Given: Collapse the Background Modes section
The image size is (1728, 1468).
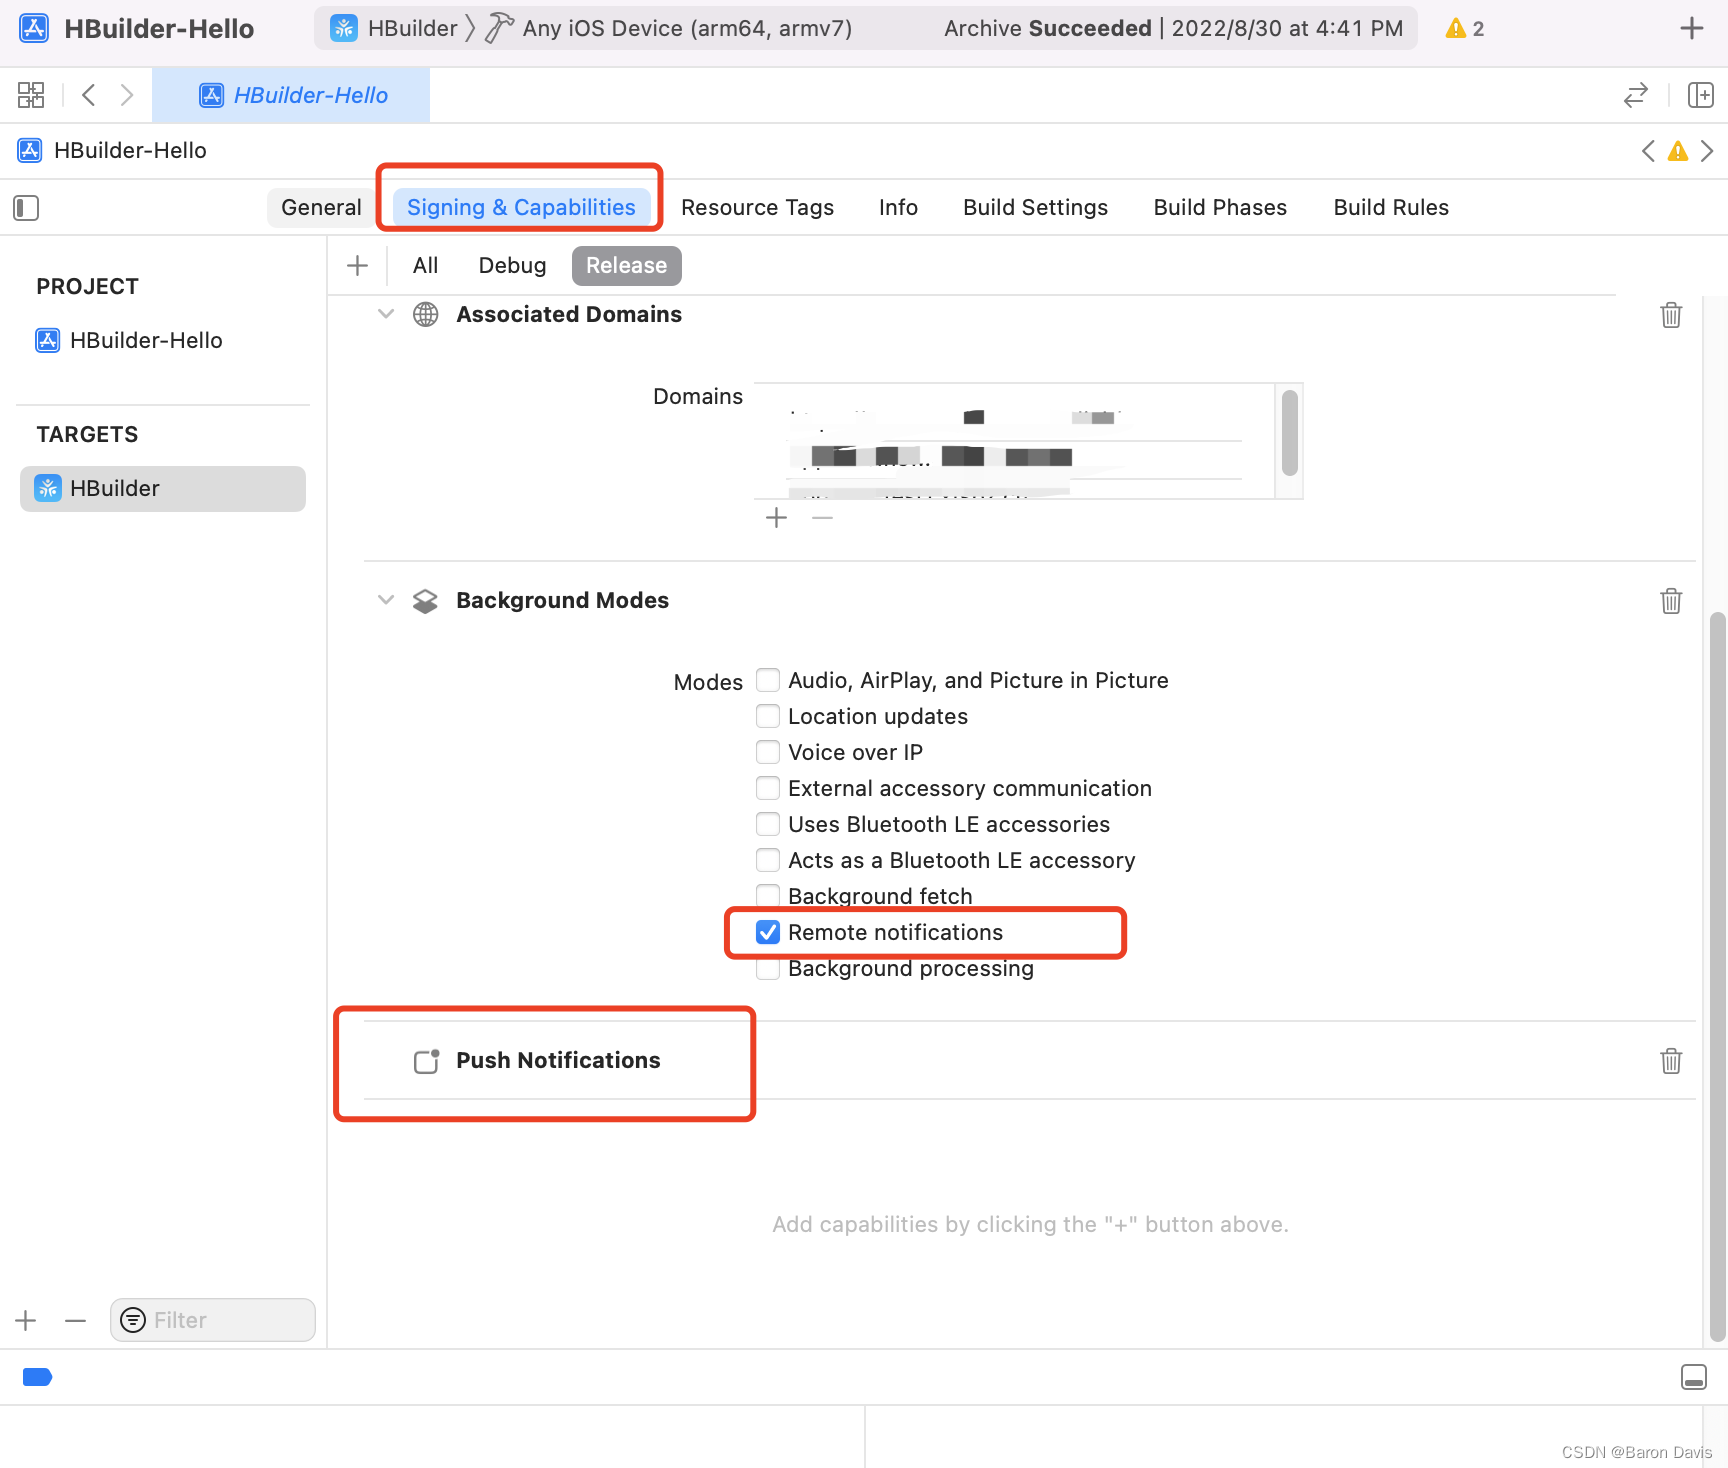Looking at the screenshot, I should point(386,600).
